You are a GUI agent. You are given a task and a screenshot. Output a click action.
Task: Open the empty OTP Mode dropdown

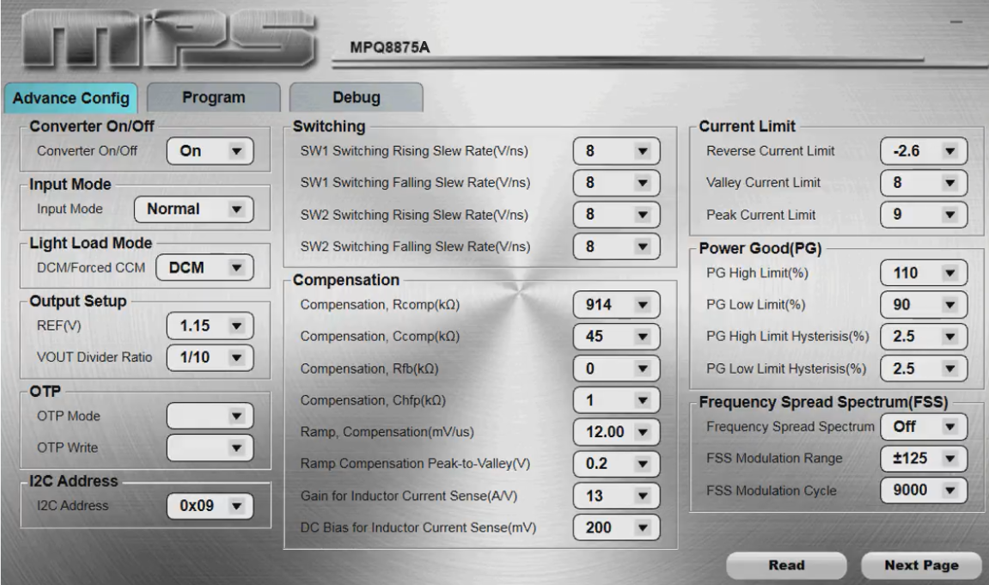pyautogui.click(x=210, y=416)
